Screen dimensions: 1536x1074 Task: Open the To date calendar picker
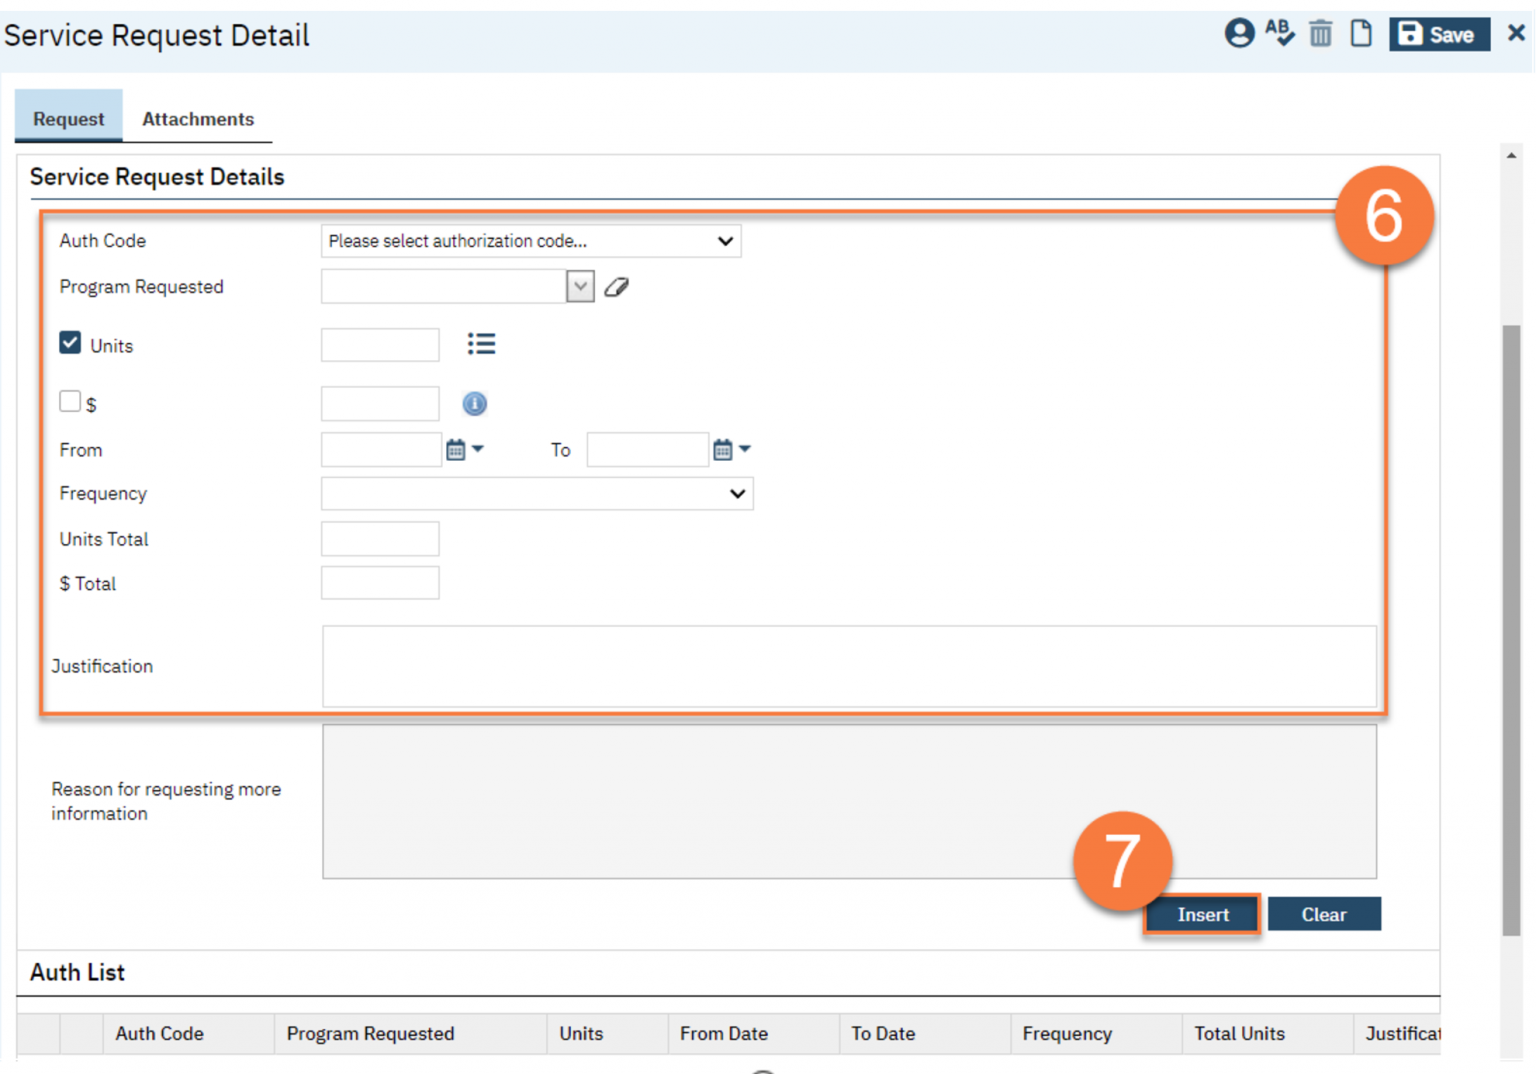coord(731,450)
